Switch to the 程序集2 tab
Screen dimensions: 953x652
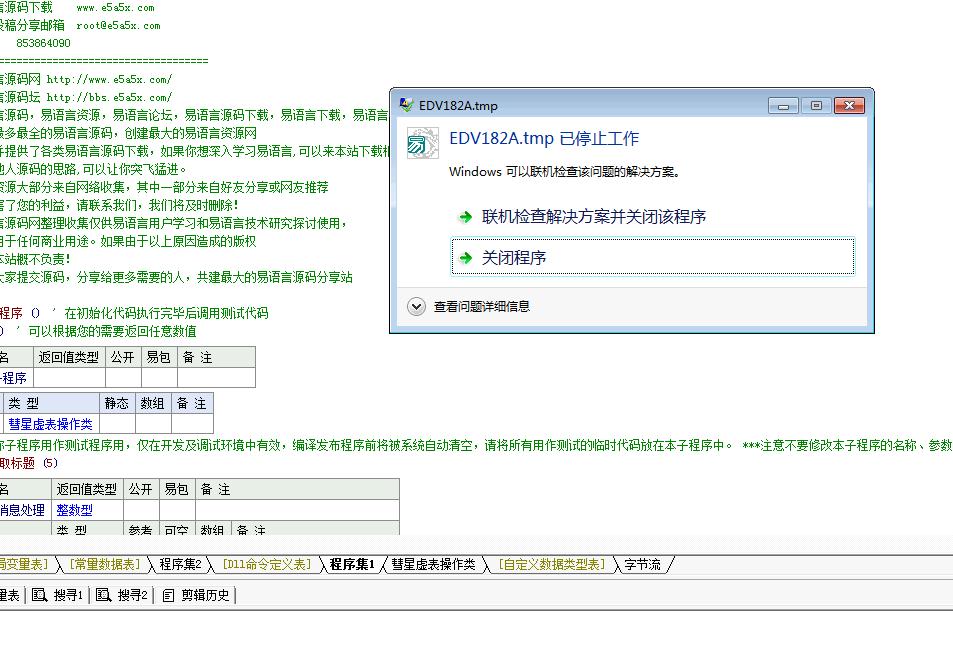pyautogui.click(x=181, y=564)
